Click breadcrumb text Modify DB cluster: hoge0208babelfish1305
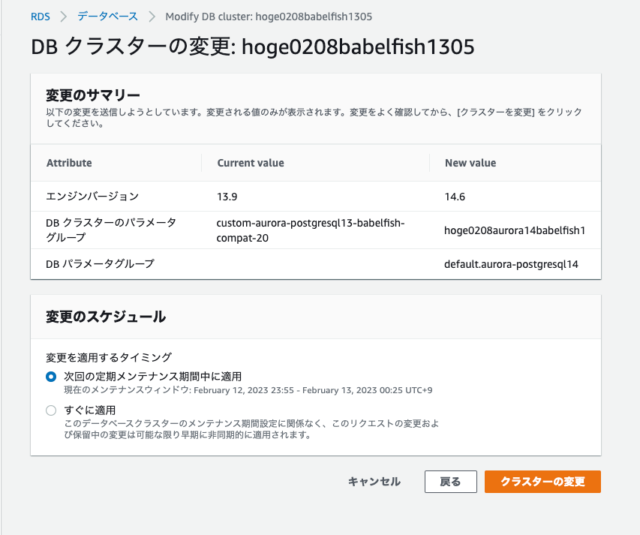Image resolution: width=640 pixels, height=535 pixels. [269, 17]
